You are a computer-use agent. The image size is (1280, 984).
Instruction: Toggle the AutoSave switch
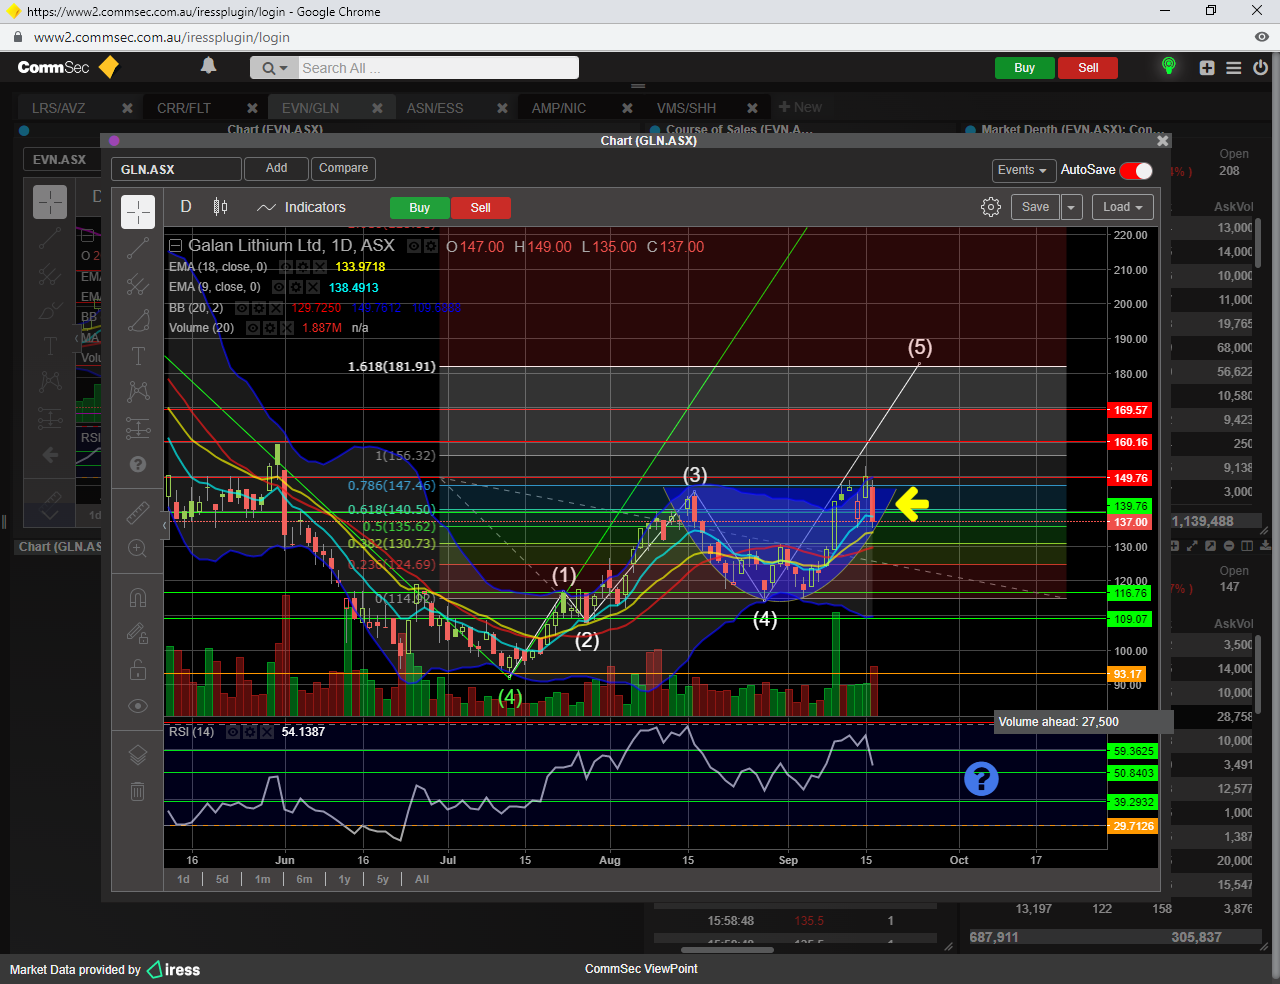pos(1136,170)
